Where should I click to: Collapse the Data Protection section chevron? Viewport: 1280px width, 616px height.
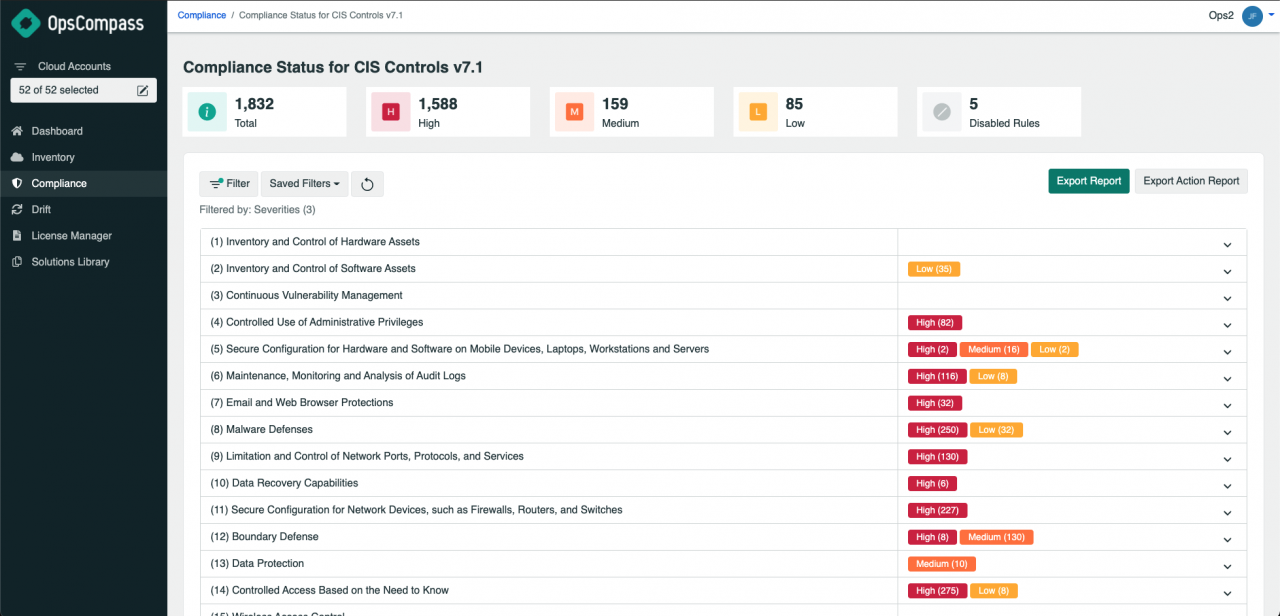(1227, 566)
